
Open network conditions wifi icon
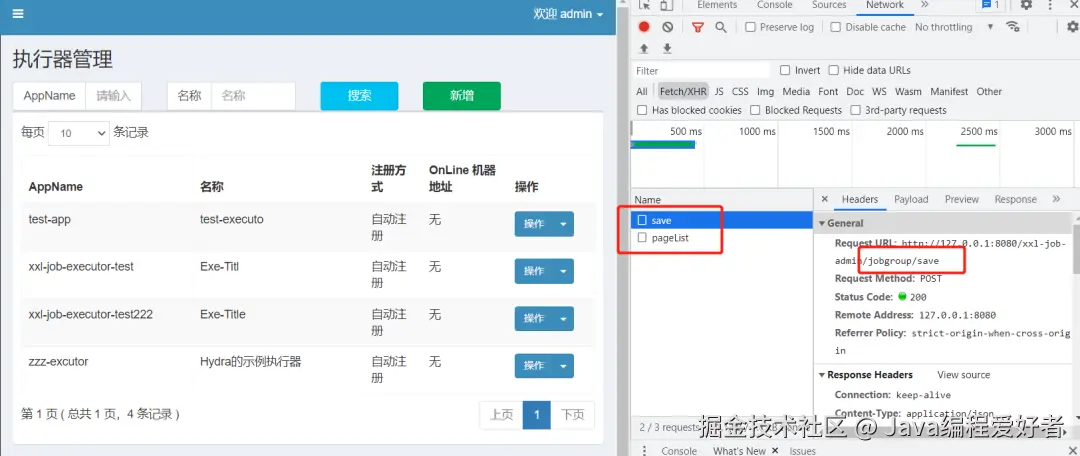click(1012, 26)
